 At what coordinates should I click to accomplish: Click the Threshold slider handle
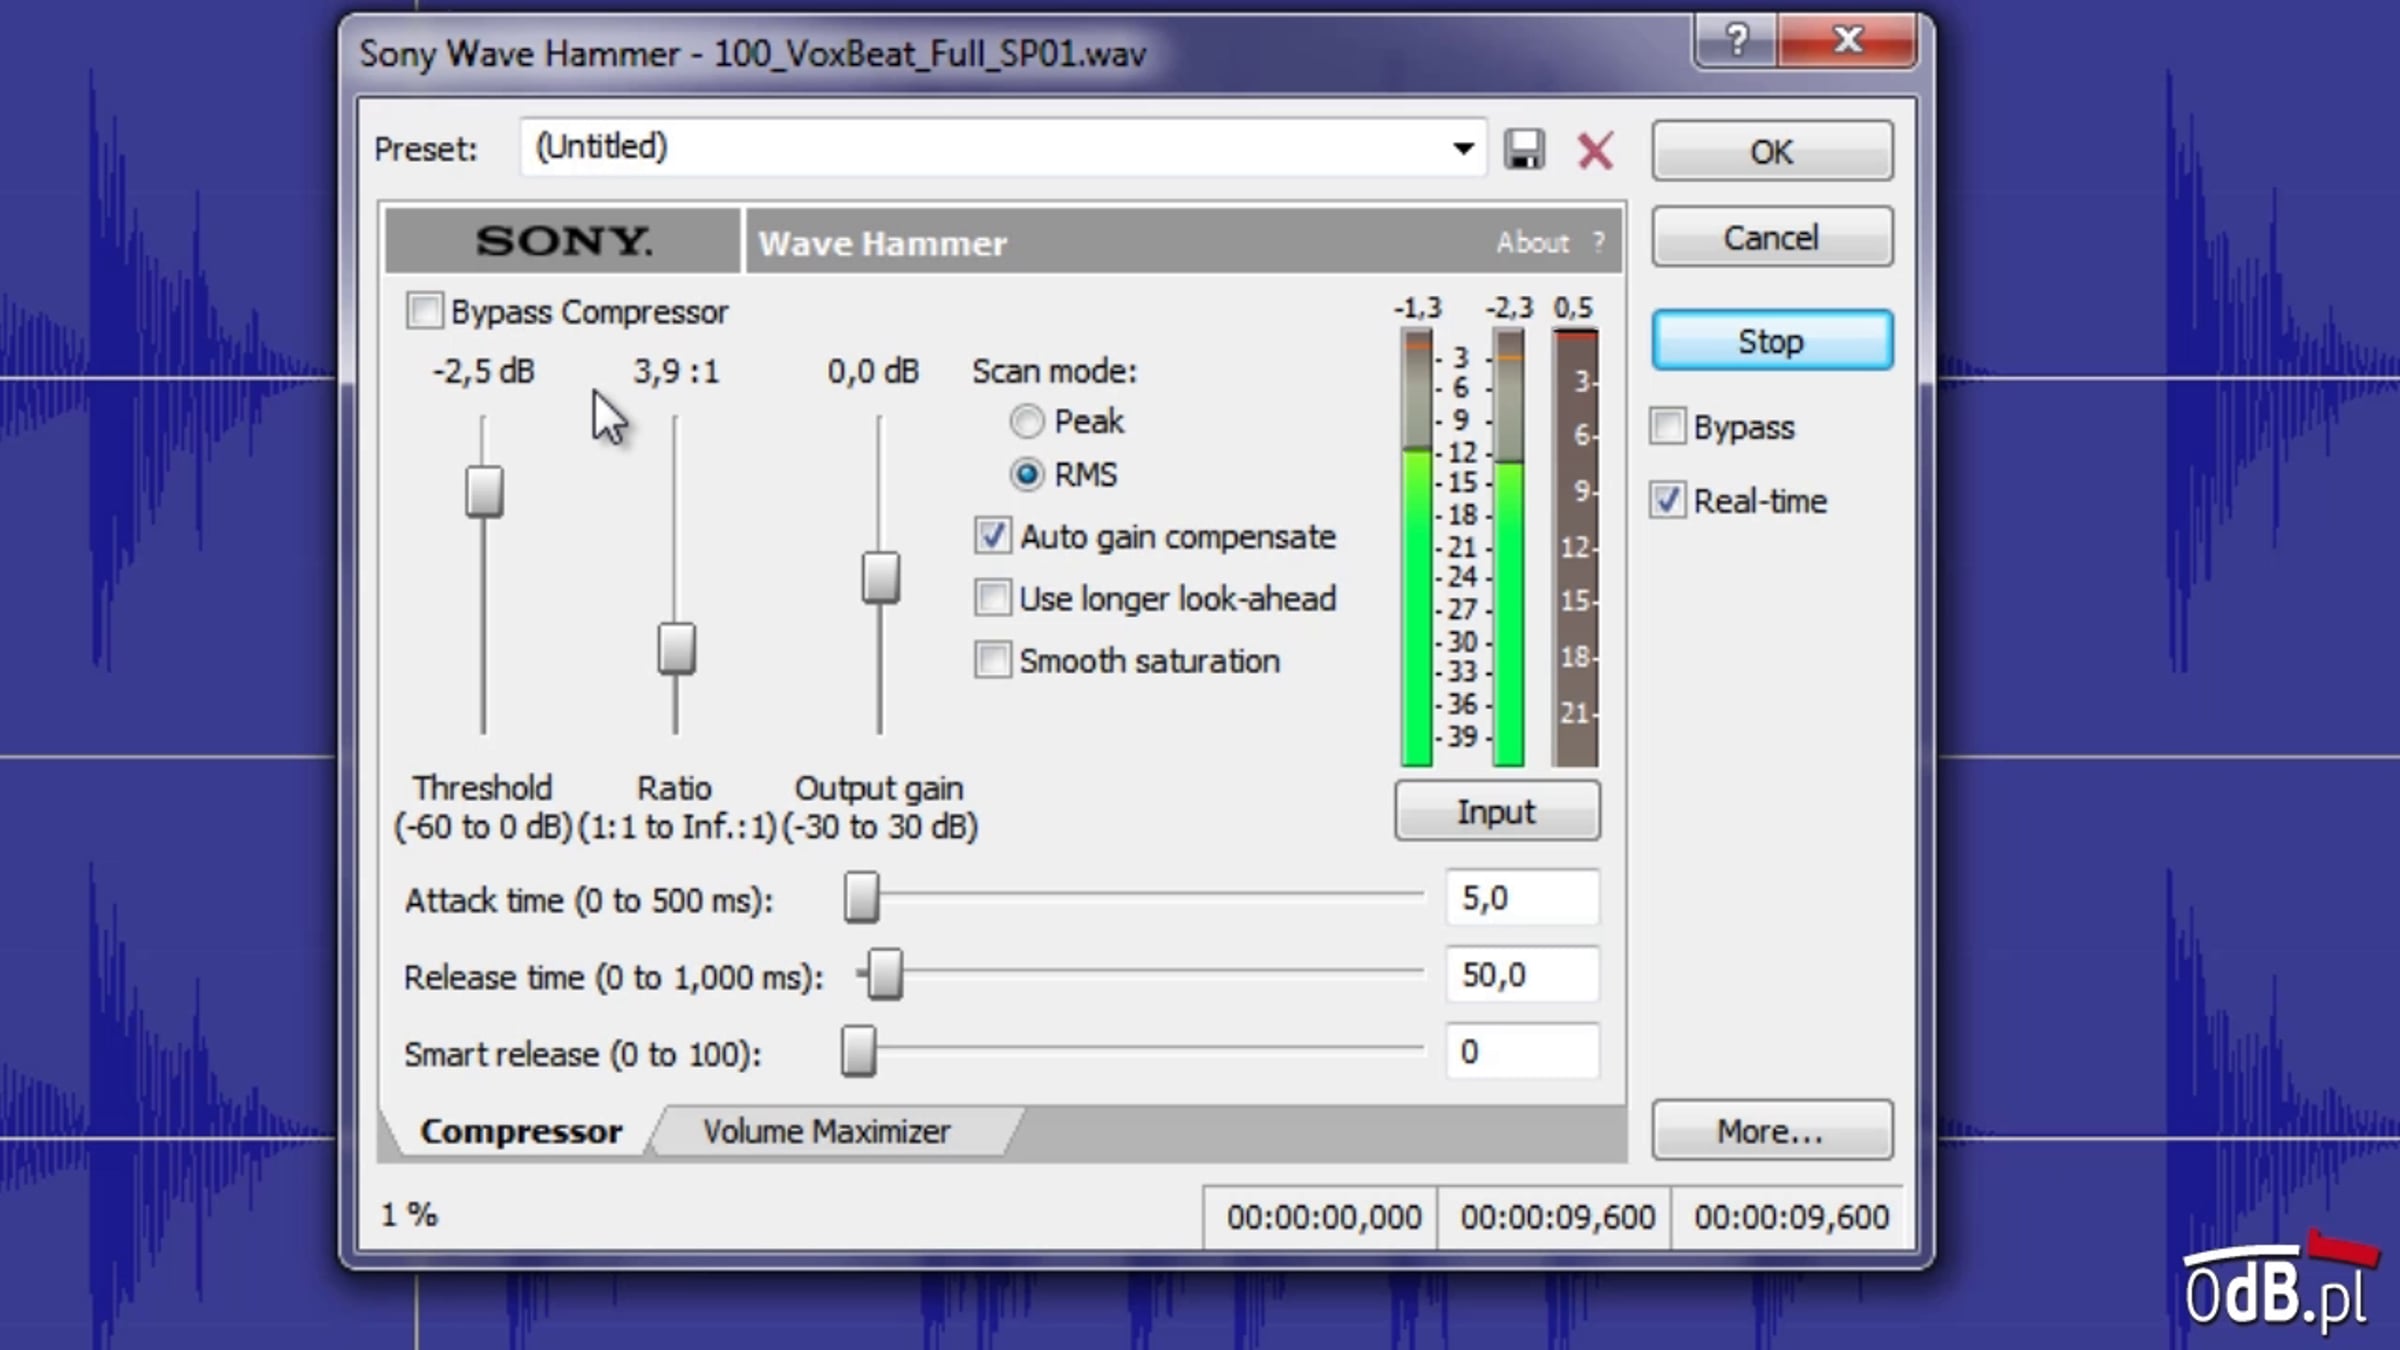(x=484, y=491)
